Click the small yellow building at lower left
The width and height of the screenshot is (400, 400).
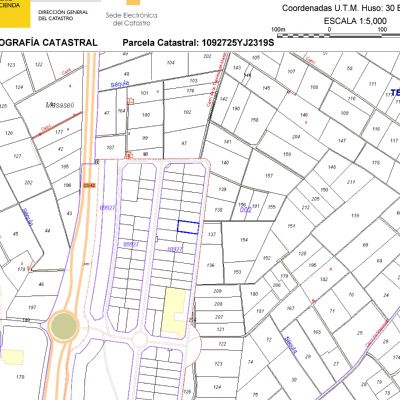pos(13,357)
